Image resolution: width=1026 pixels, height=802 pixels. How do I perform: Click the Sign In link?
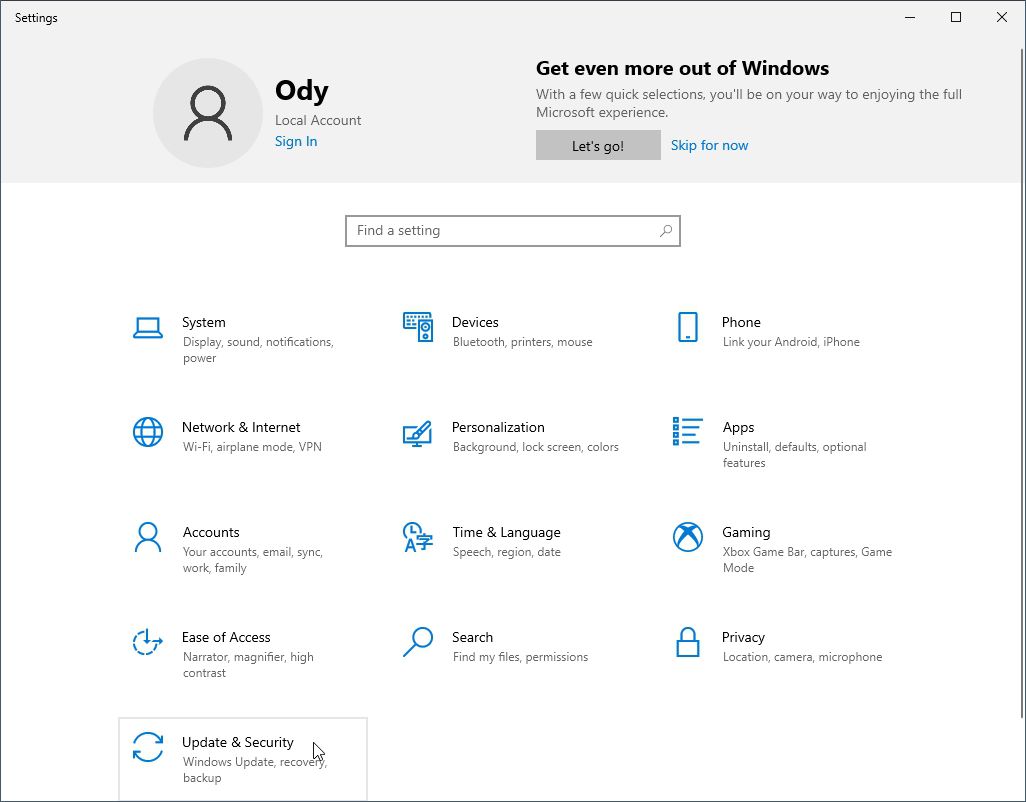[296, 141]
